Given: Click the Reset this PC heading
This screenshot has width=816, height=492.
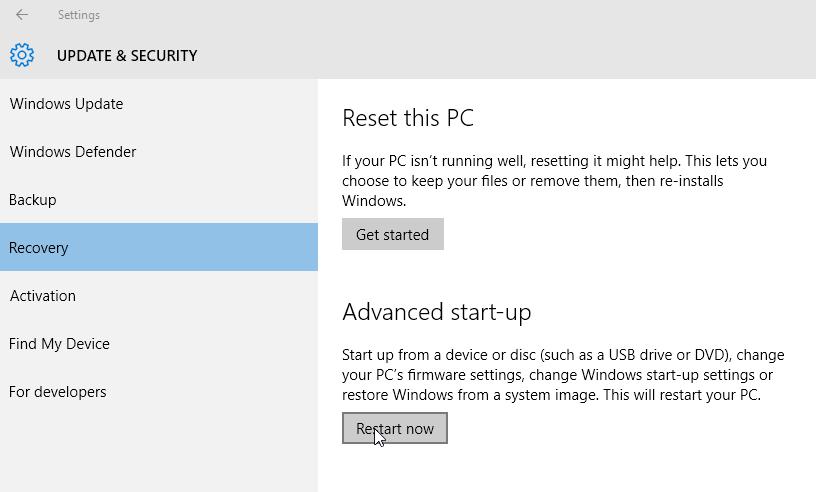Looking at the screenshot, I should tap(408, 118).
